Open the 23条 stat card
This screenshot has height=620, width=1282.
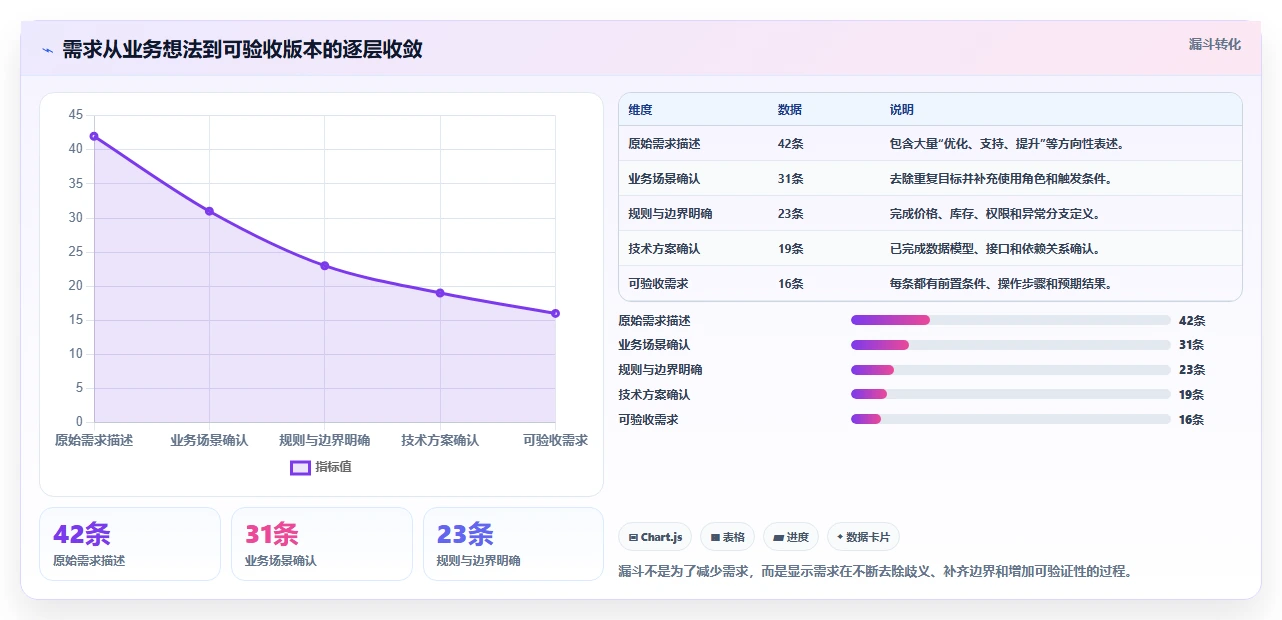[514, 544]
